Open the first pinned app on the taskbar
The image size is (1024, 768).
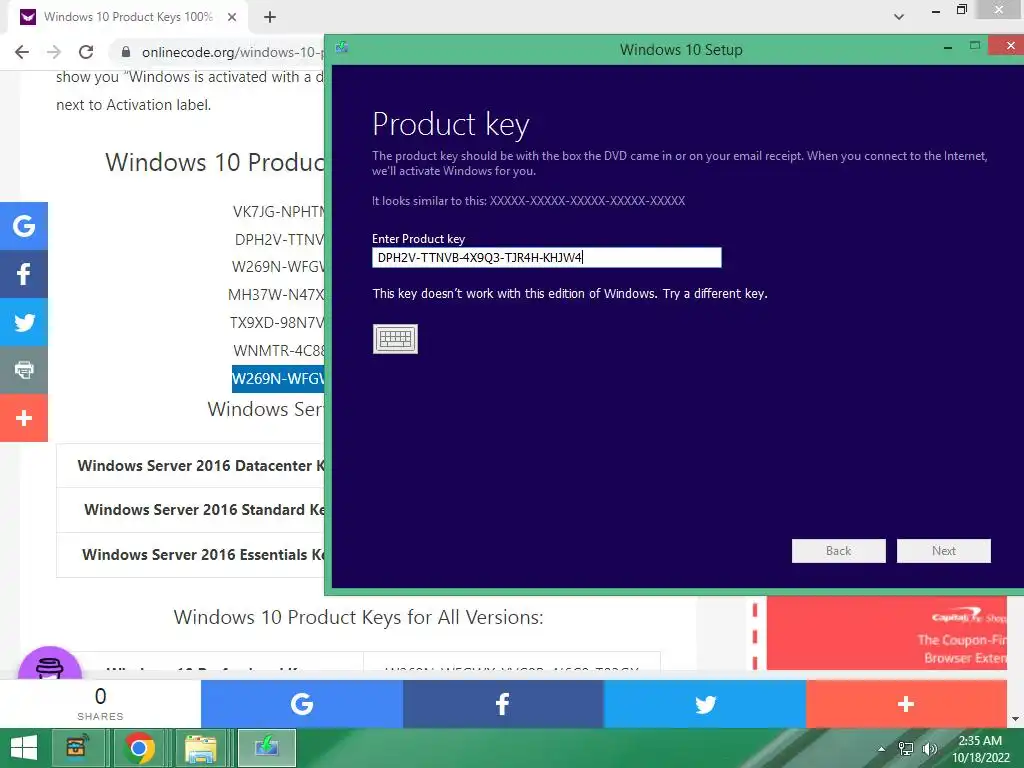77,748
